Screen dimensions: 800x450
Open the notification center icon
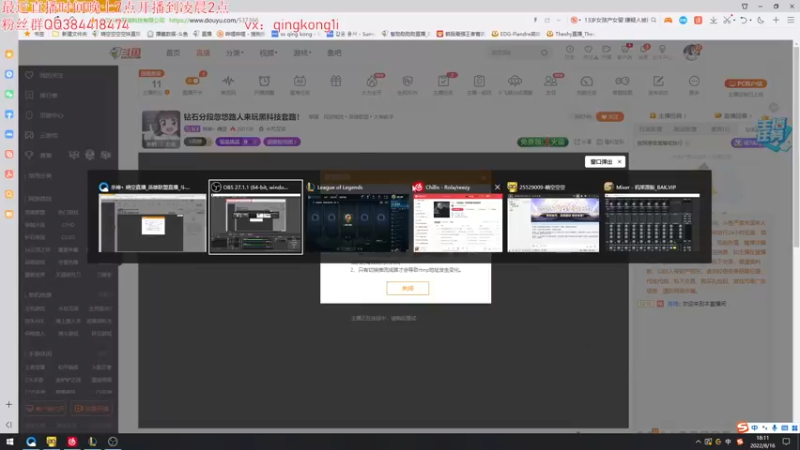click(786, 442)
